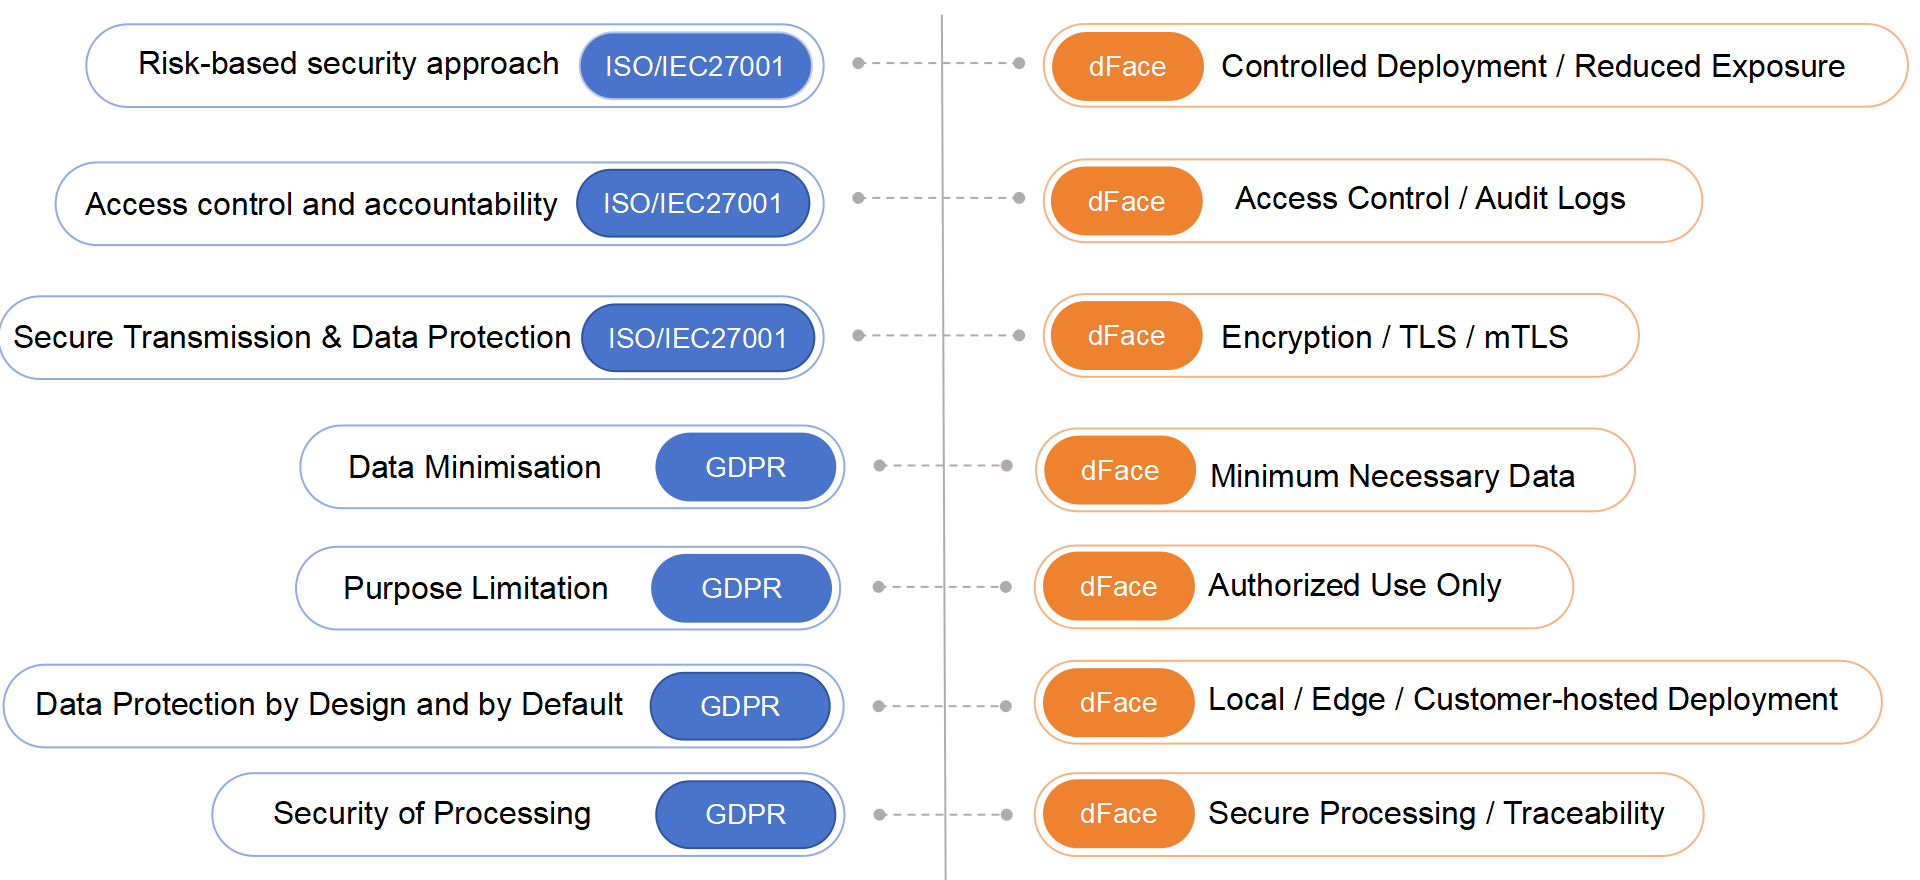Viewport: 1920px width, 880px height.
Task: Select the dFace badge beside Access Control / Audit Logs
Action: click(1126, 202)
